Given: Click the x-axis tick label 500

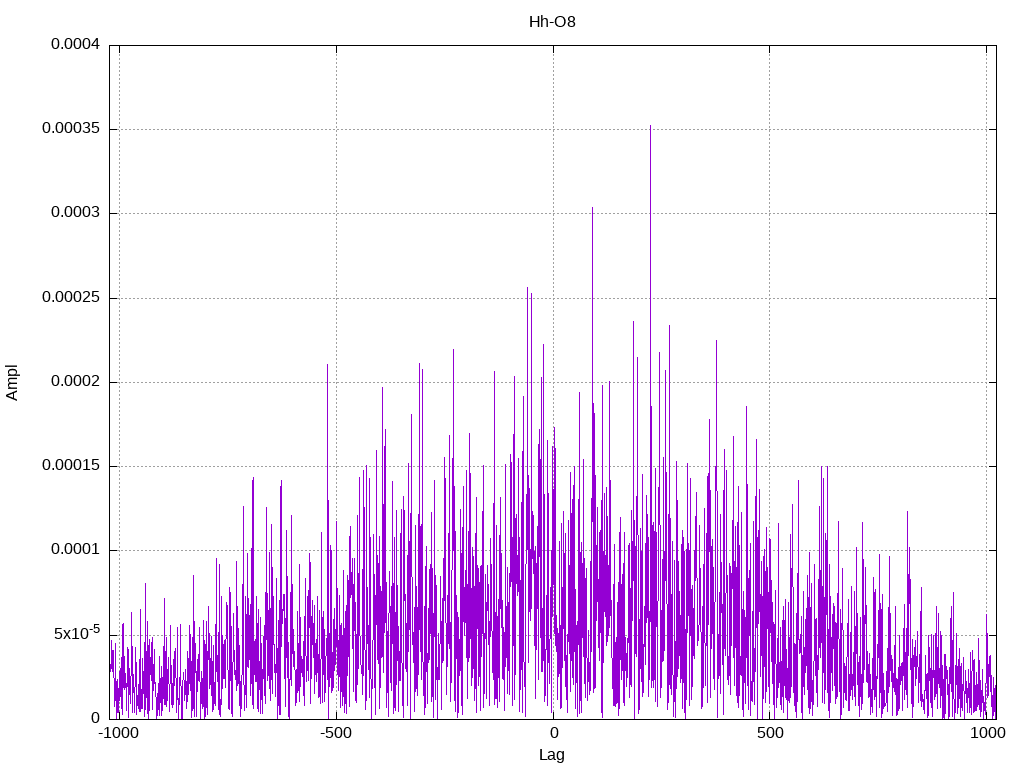Looking at the screenshot, I should tap(770, 733).
